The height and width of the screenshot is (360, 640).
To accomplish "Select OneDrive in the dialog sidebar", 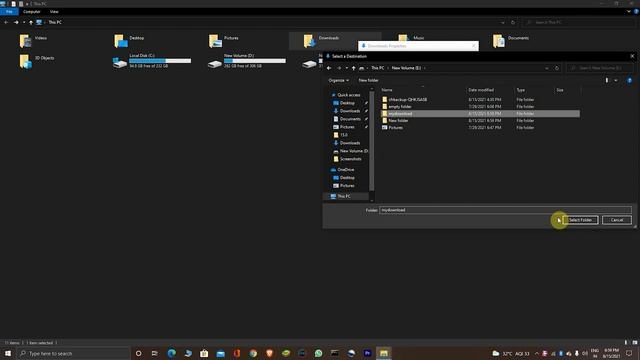I will tap(343, 169).
